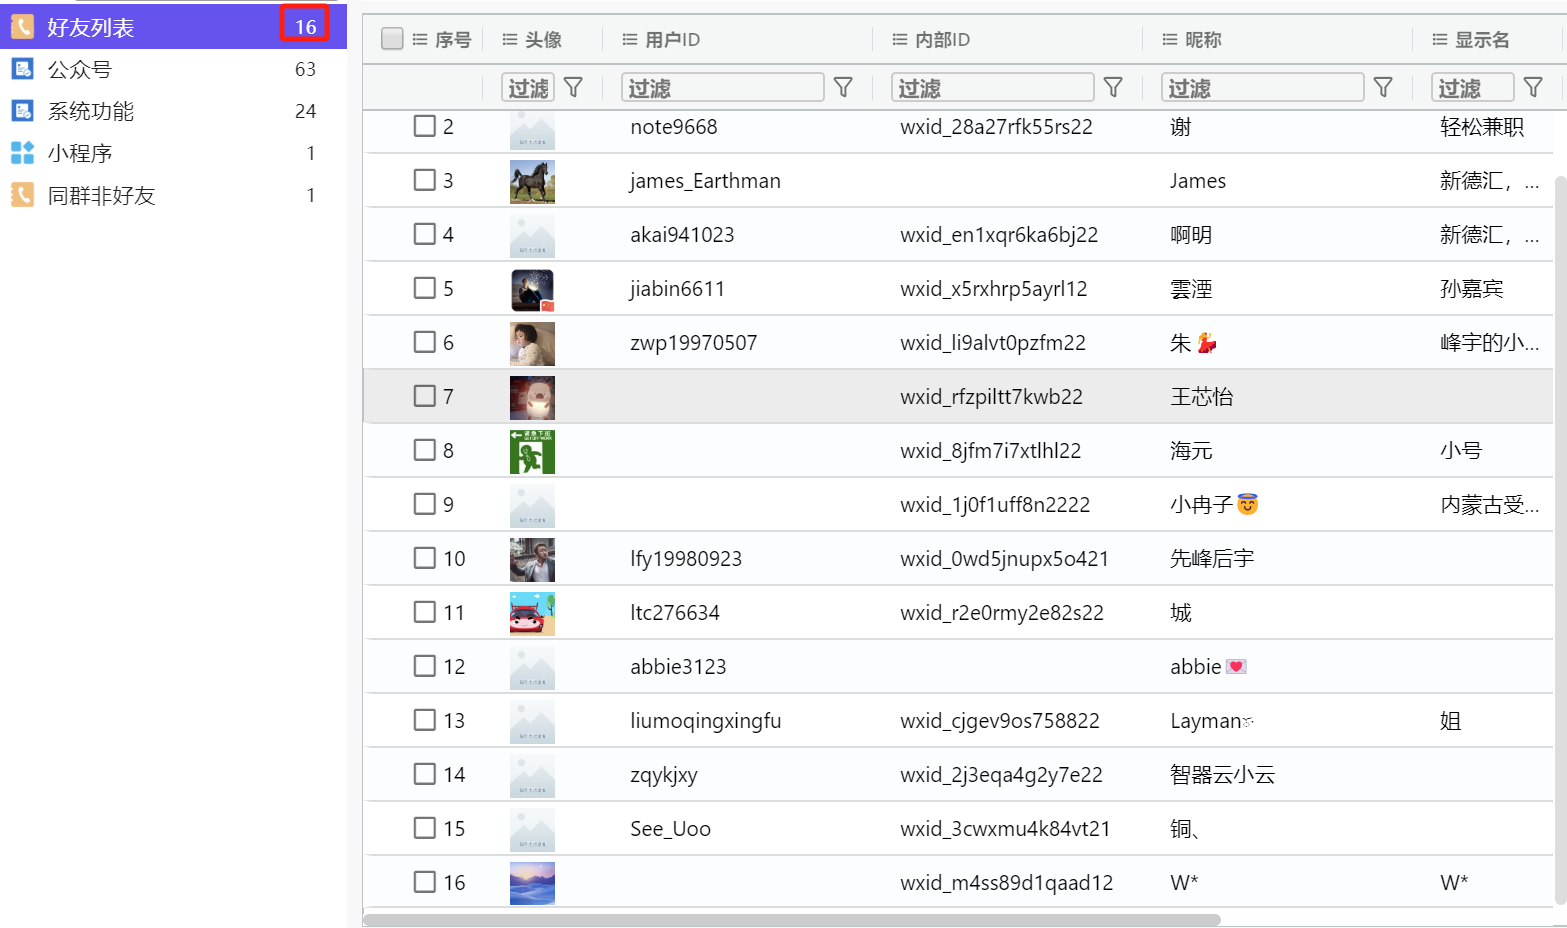Select user ID cell zqykjxy
Screen dimensions: 1567x928
pos(664,775)
